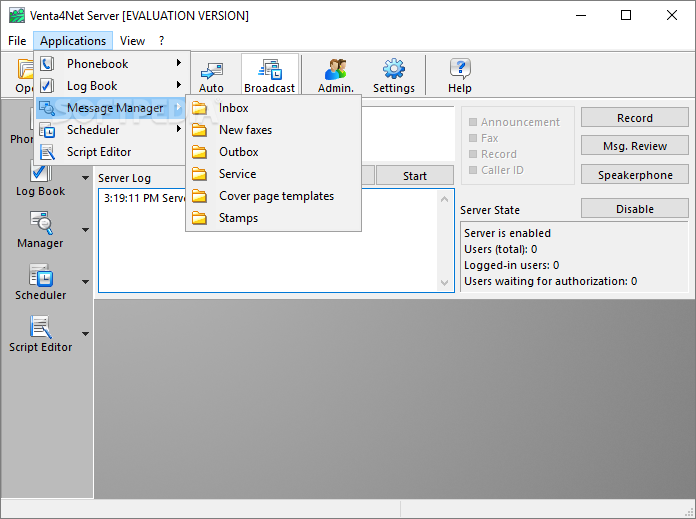This screenshot has height=519, width=696.
Task: Expand Scheduler submenu arrow in menu
Action: pos(178,129)
